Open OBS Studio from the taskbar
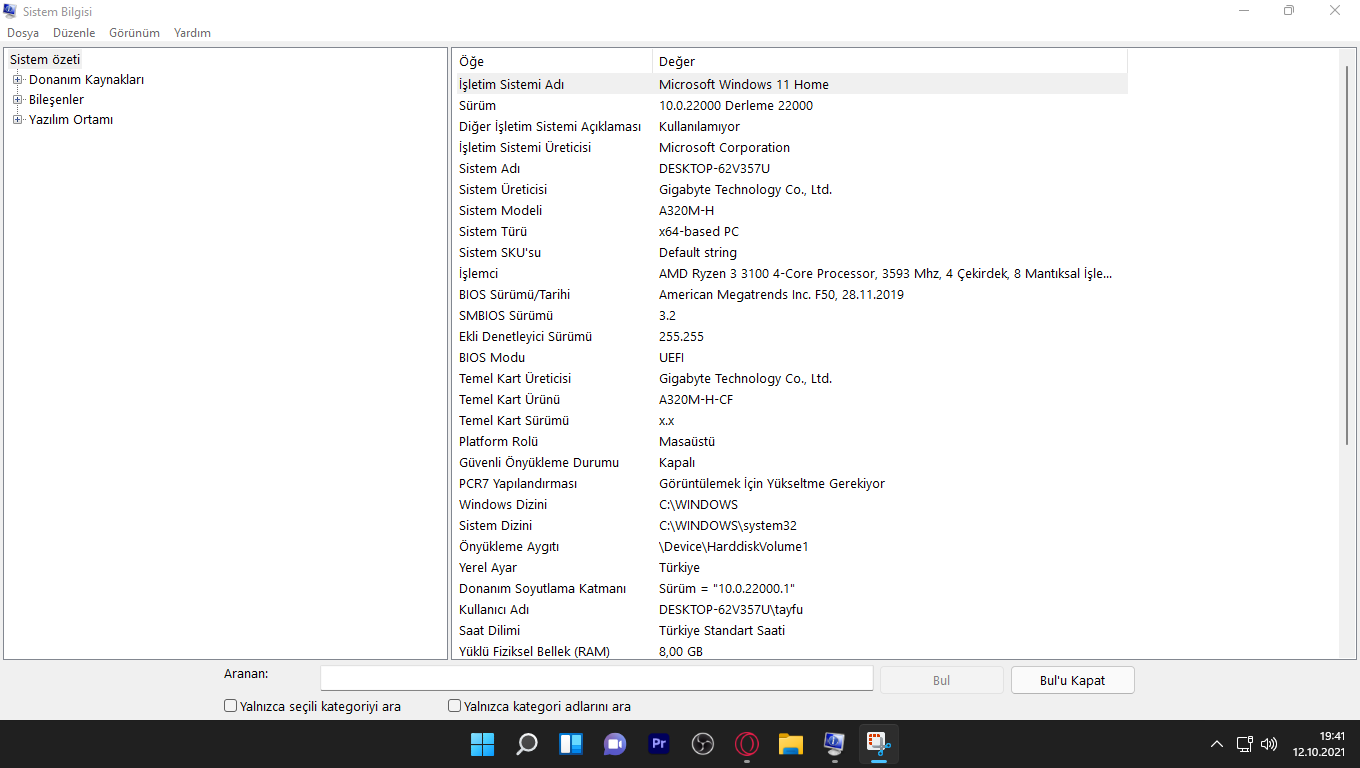Screen dimensions: 1360x768 [703, 744]
